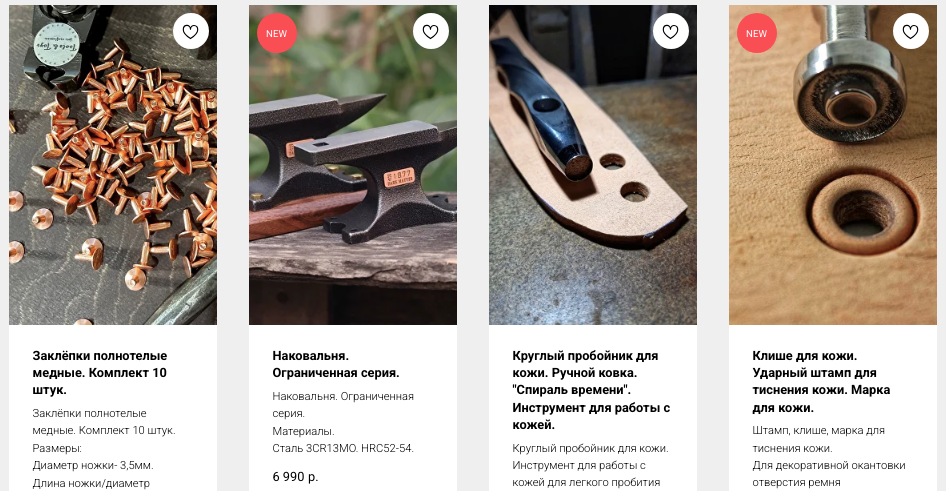Image resolution: width=946 pixels, height=491 pixels.
Task: Click the anvil description "Наковальня. Ограниченная серия."
Action: [x=343, y=405]
